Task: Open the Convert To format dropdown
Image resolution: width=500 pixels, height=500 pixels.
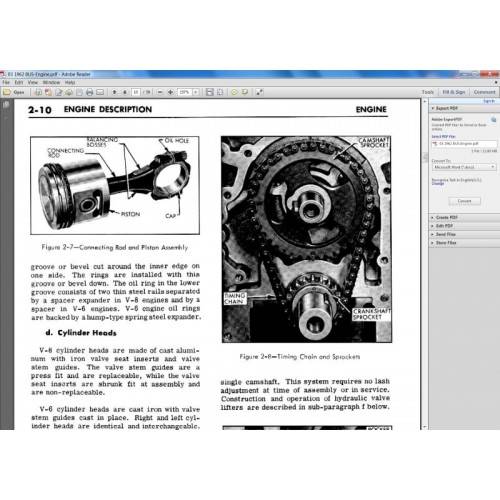Action: pyautogui.click(x=464, y=167)
